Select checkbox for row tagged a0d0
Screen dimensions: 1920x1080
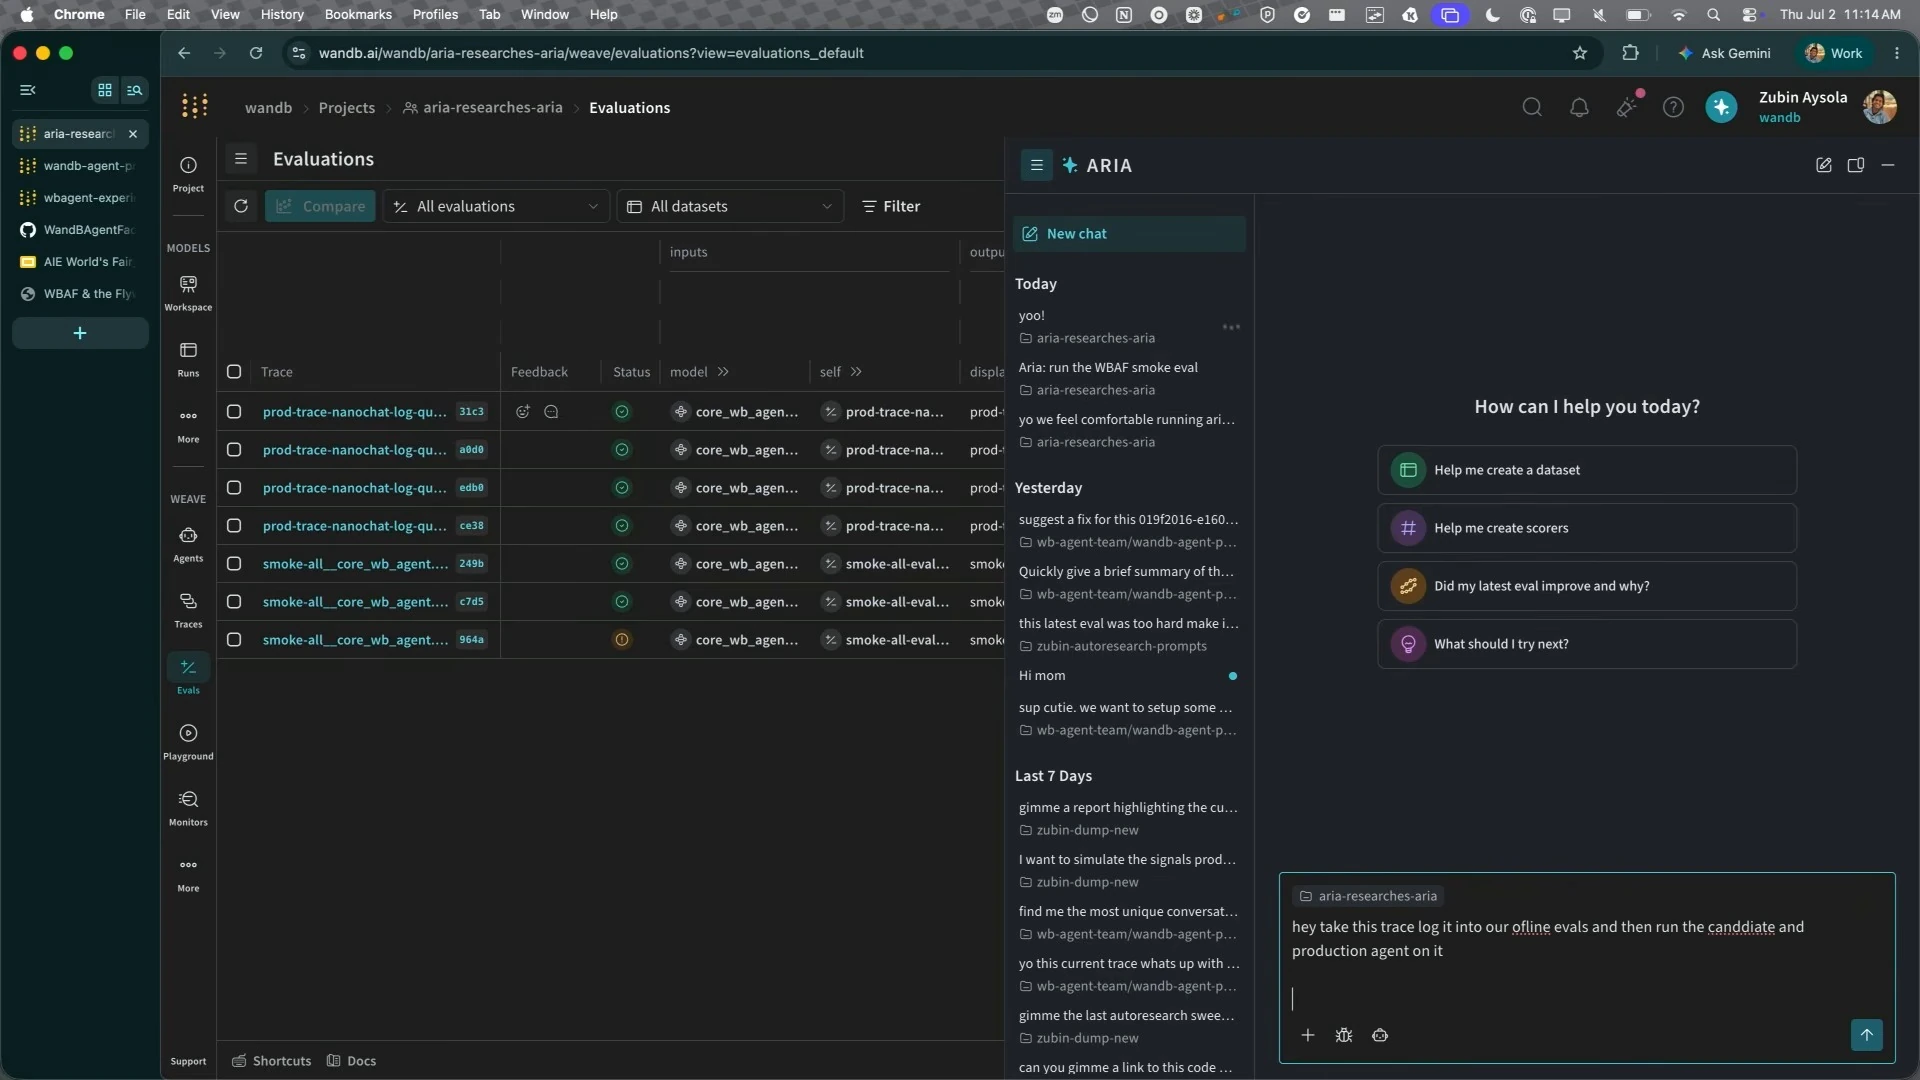[234, 450]
